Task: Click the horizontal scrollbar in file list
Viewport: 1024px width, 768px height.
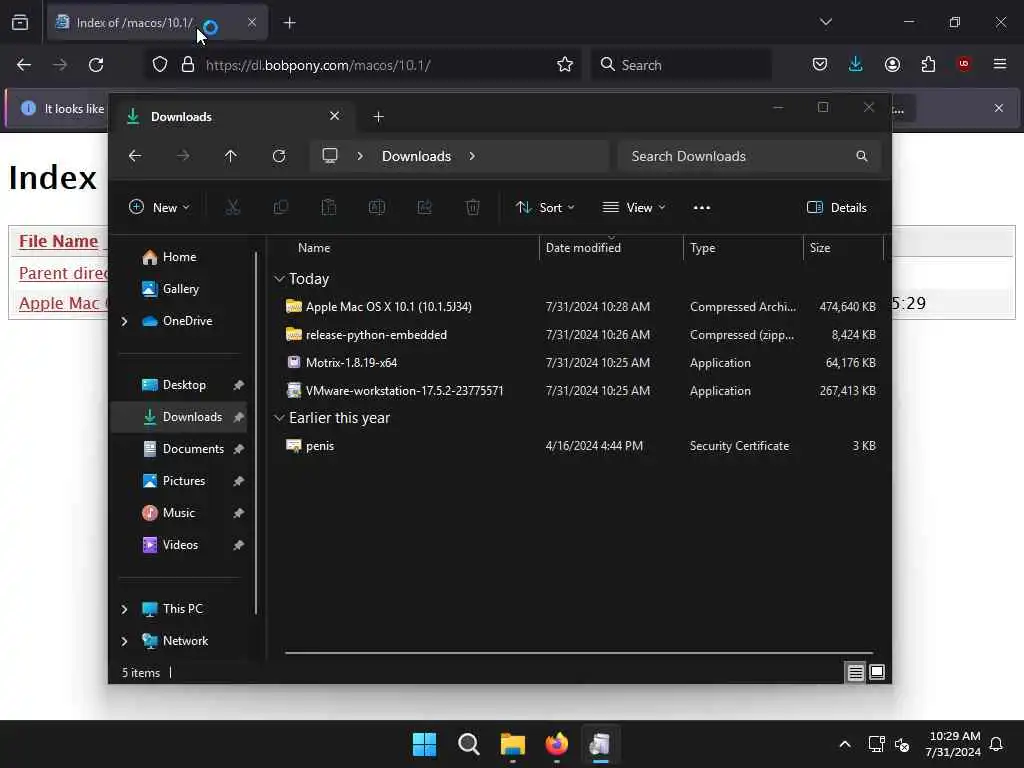Action: [579, 652]
